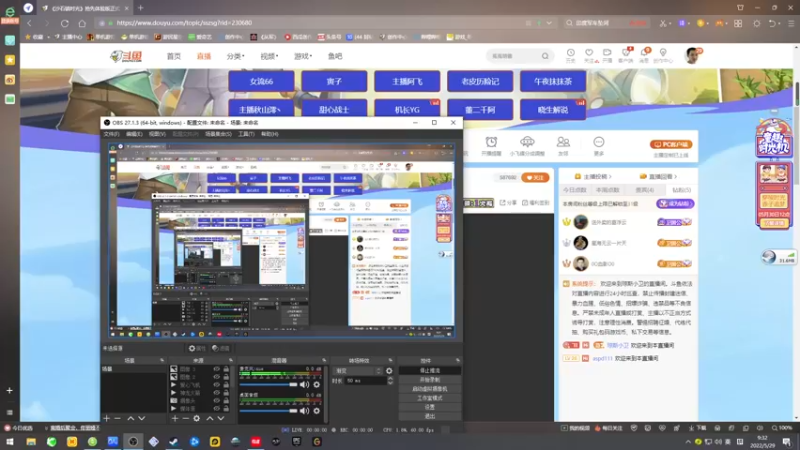Add a new source in OBS

(174, 418)
